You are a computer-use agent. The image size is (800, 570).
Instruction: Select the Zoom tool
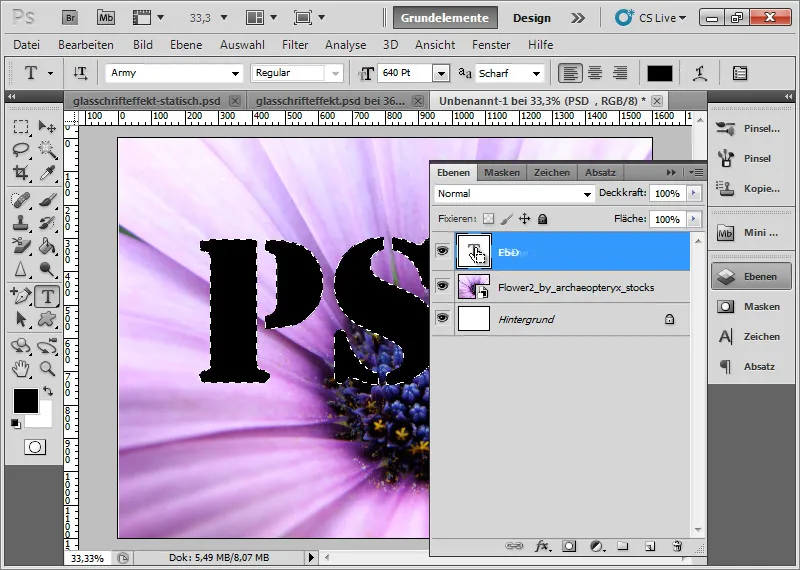pyautogui.click(x=47, y=369)
